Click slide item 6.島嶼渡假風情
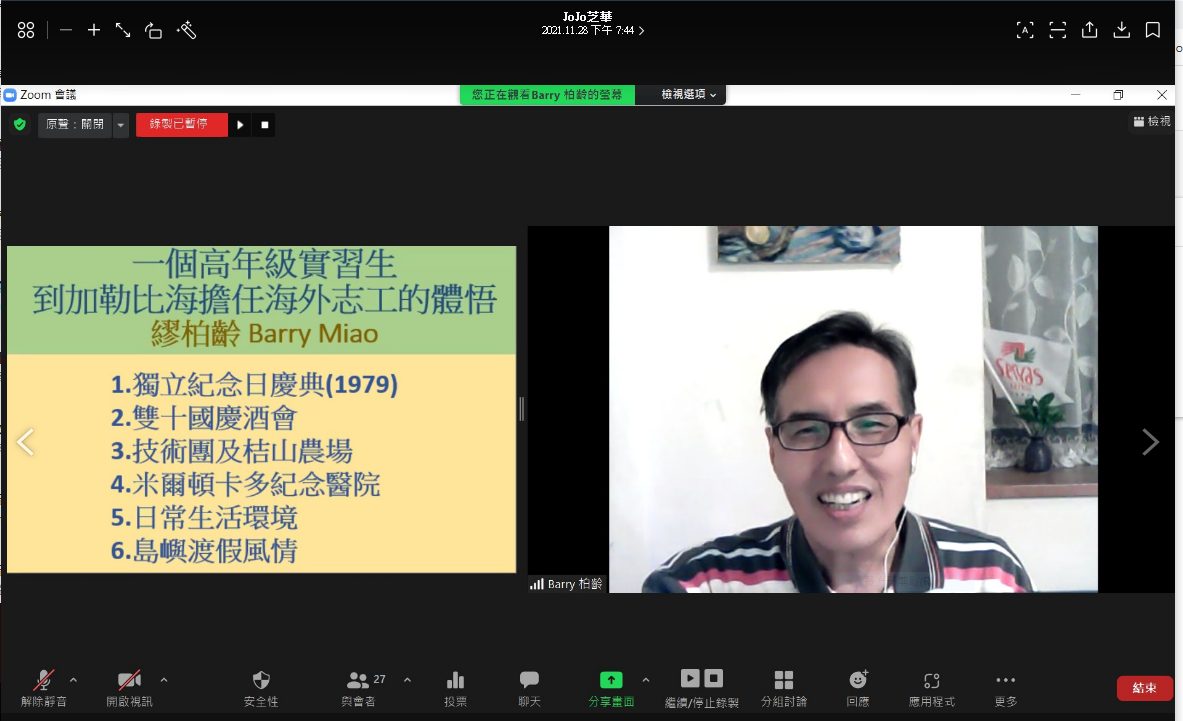Image resolution: width=1183 pixels, height=721 pixels. pos(204,551)
